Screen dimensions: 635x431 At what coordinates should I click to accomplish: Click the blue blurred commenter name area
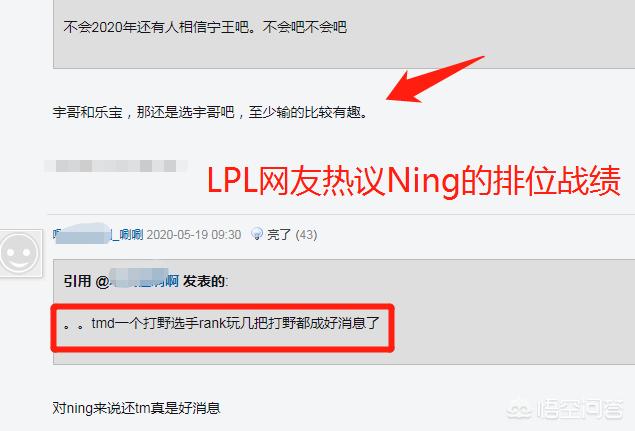point(82,233)
